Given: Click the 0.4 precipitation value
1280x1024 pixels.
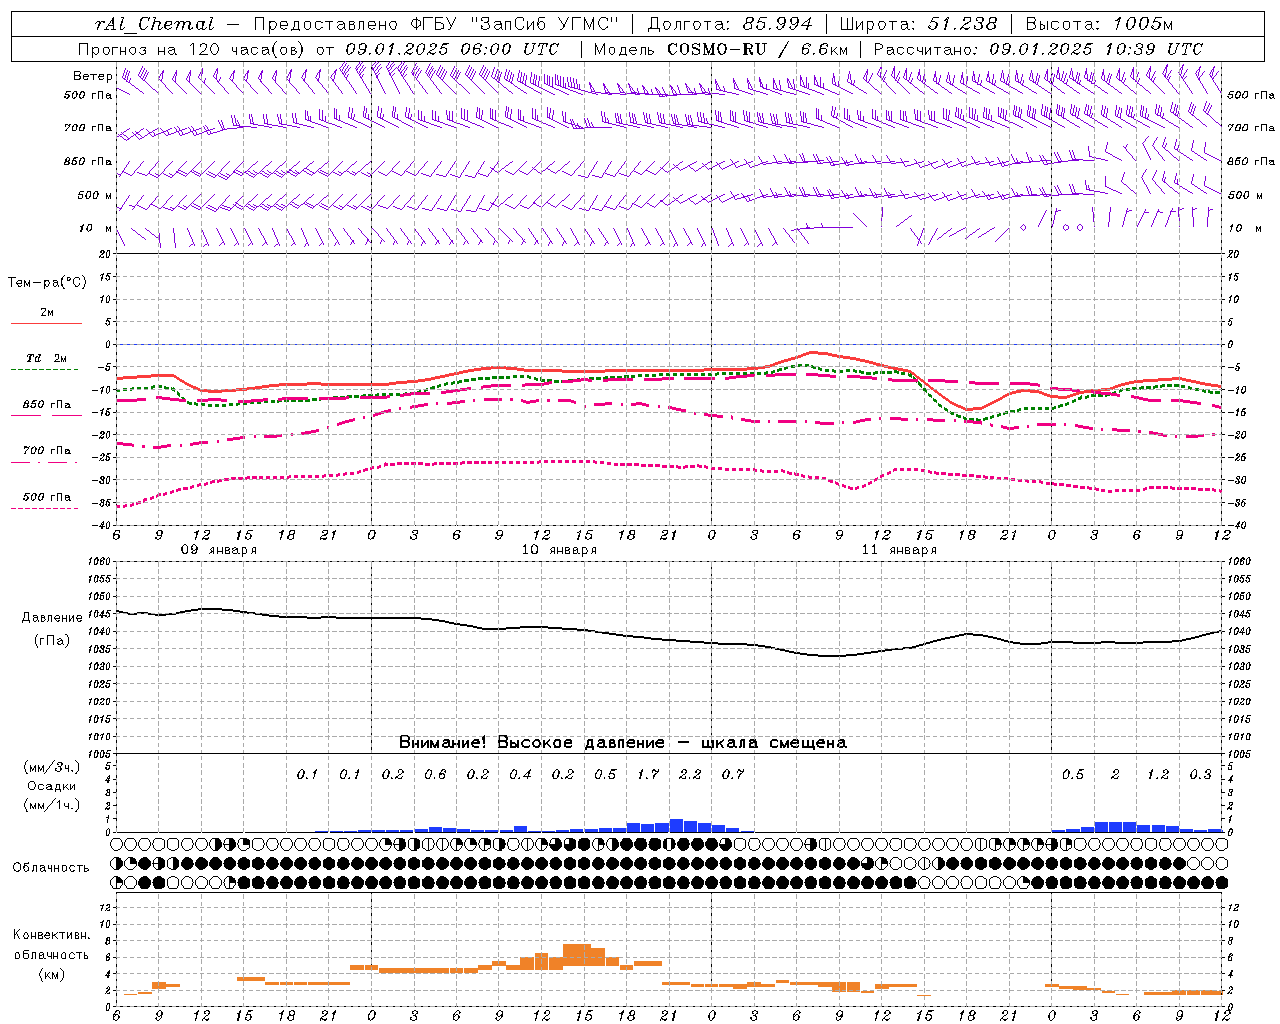Looking at the screenshot, I should point(520,775).
